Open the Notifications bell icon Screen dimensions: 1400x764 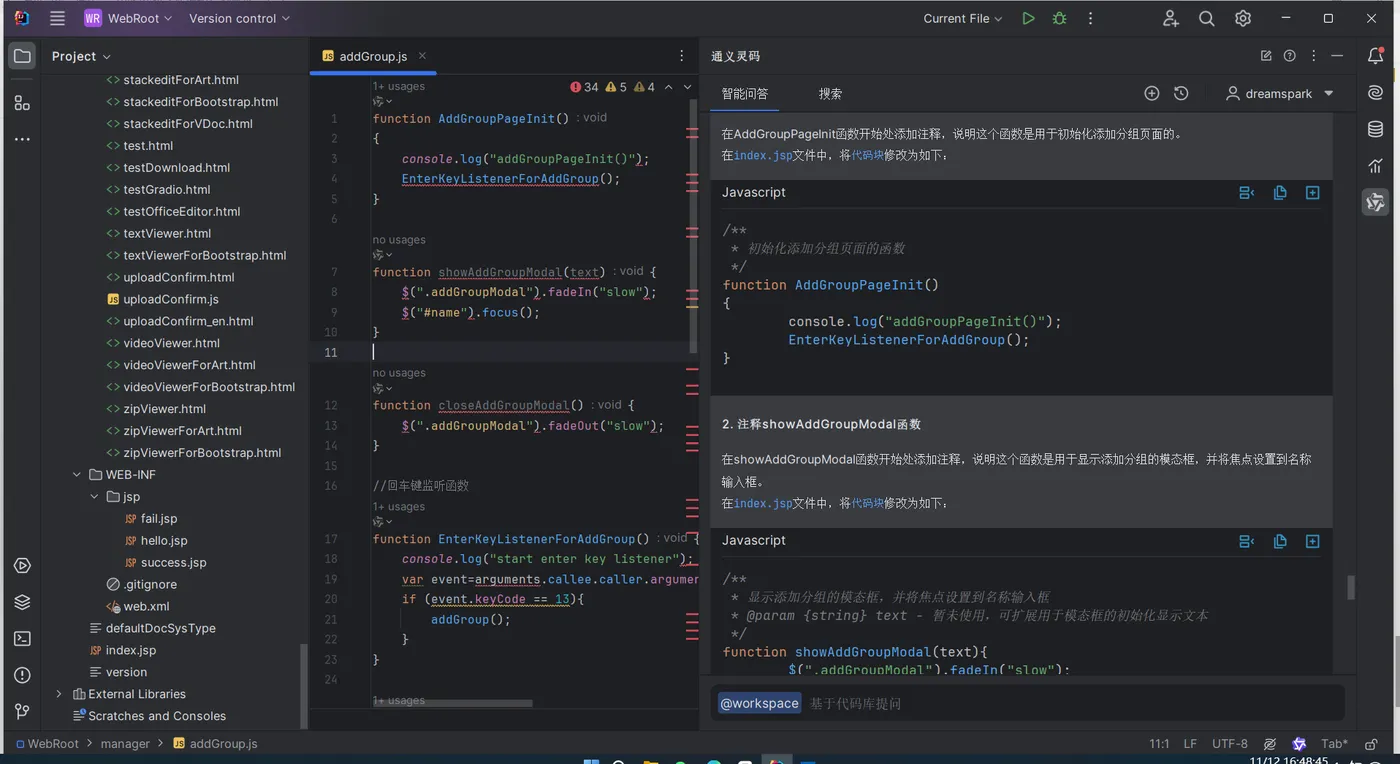(1376, 56)
